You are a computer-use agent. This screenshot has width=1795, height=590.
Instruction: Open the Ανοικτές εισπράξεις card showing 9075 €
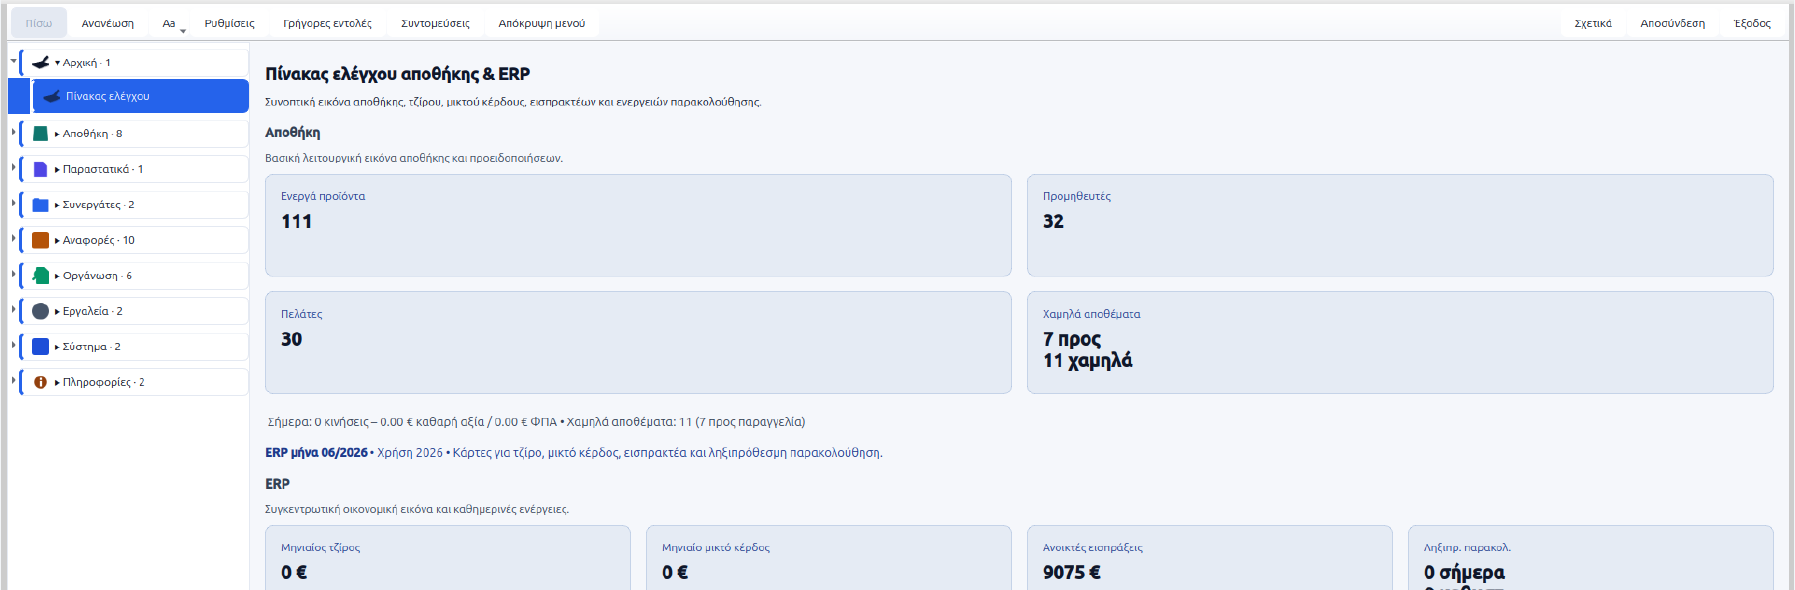tap(1210, 558)
